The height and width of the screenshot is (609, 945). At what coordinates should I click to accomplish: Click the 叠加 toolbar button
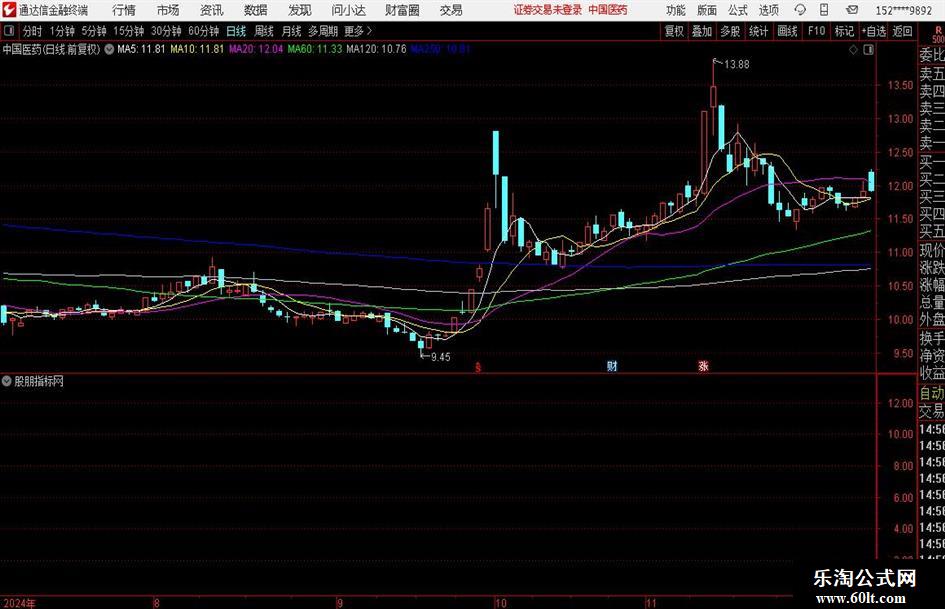[x=702, y=31]
